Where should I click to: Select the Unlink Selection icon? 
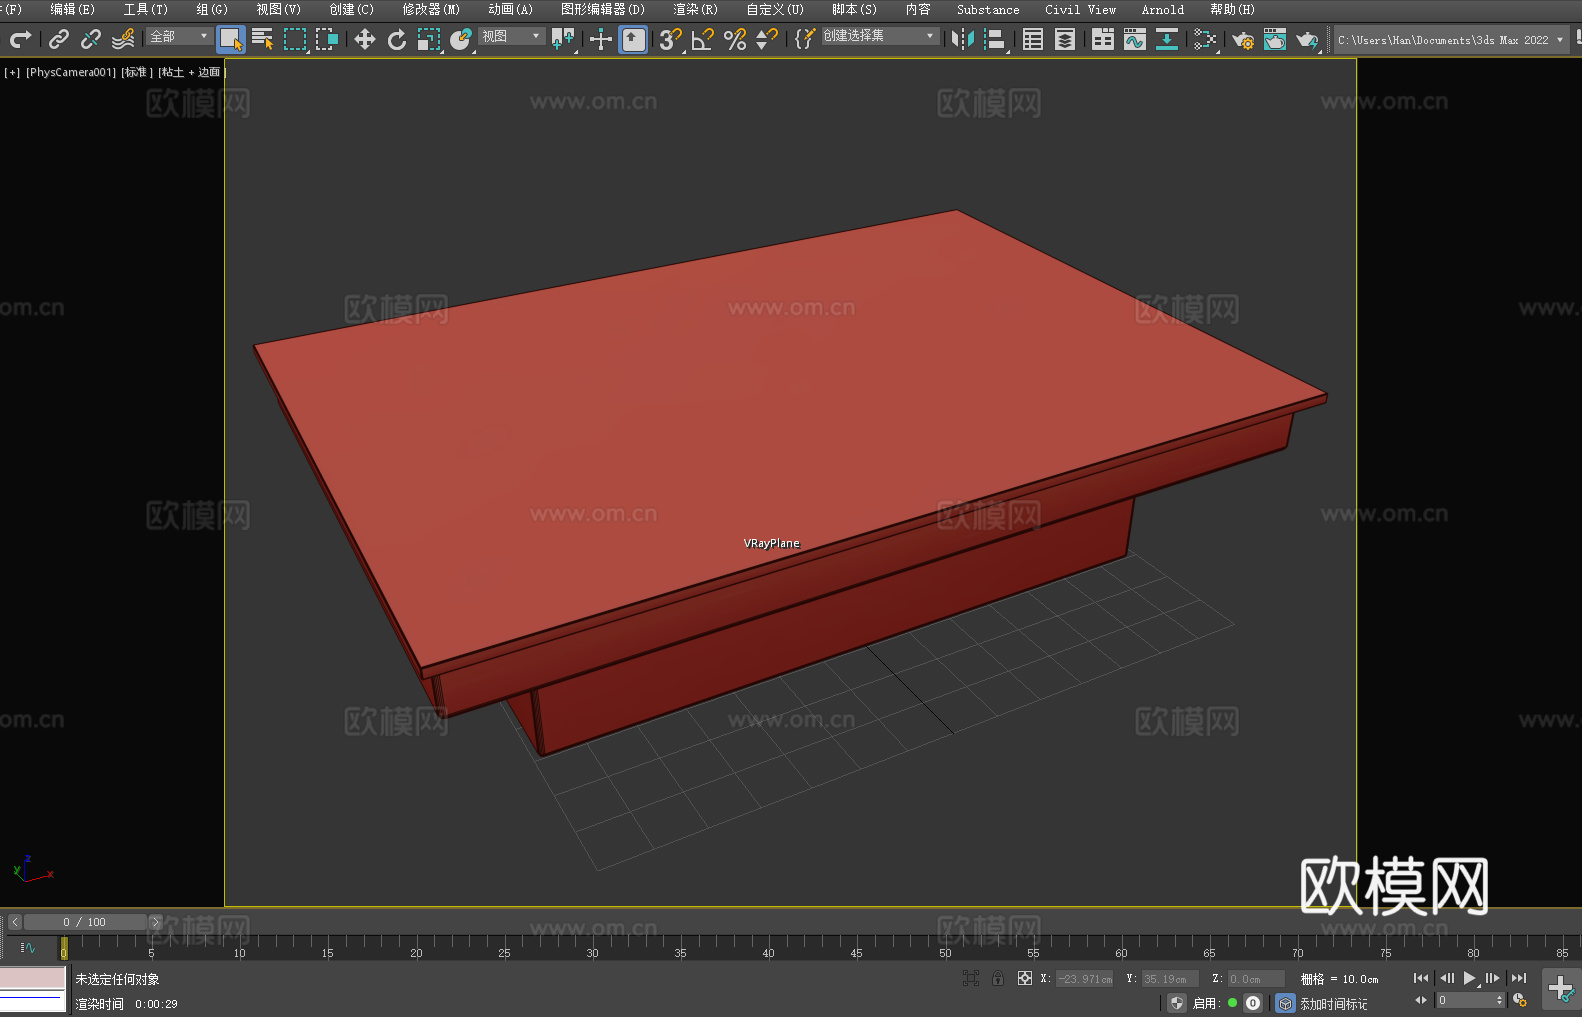click(91, 39)
